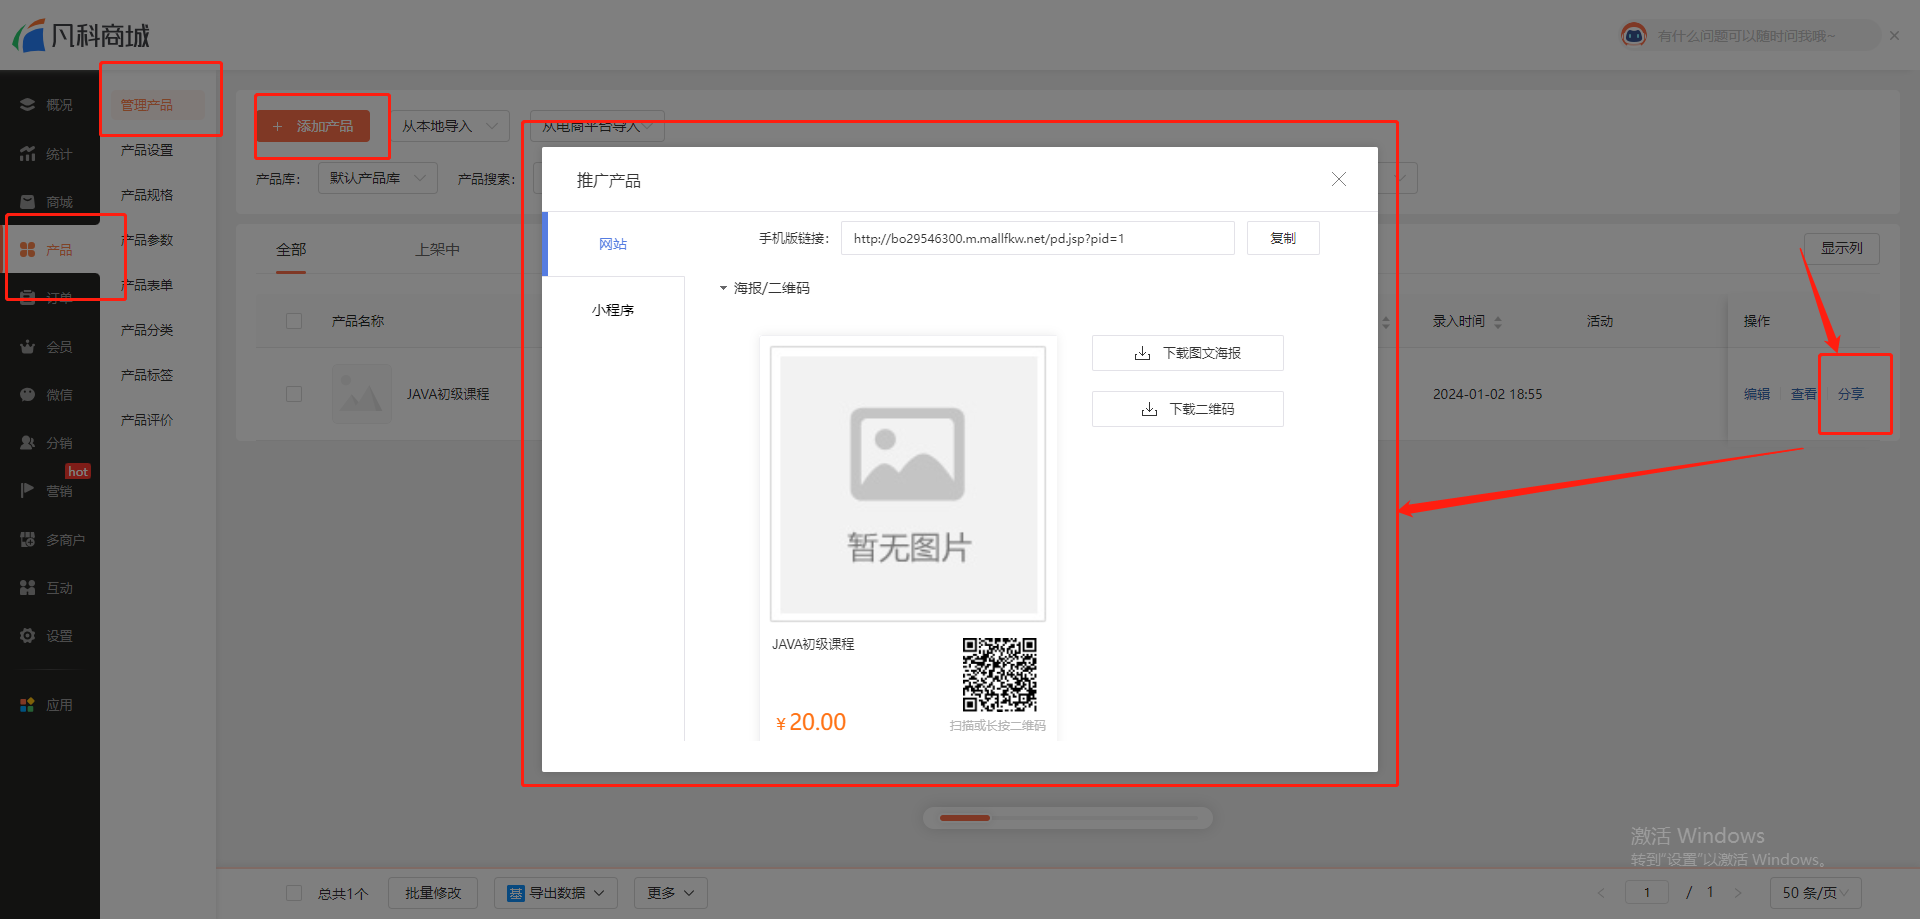The image size is (1920, 919).
Task: Switch to the 上架中 tab
Action: (x=437, y=249)
